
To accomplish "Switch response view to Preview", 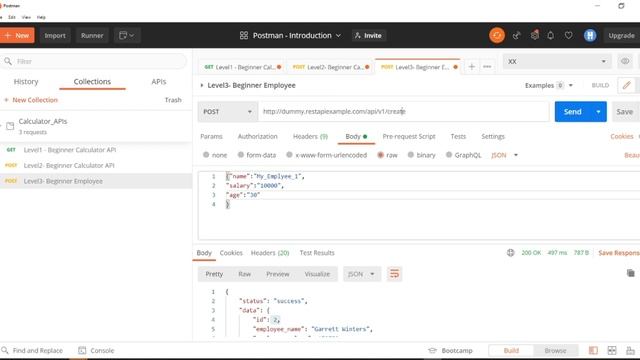I will point(278,274).
